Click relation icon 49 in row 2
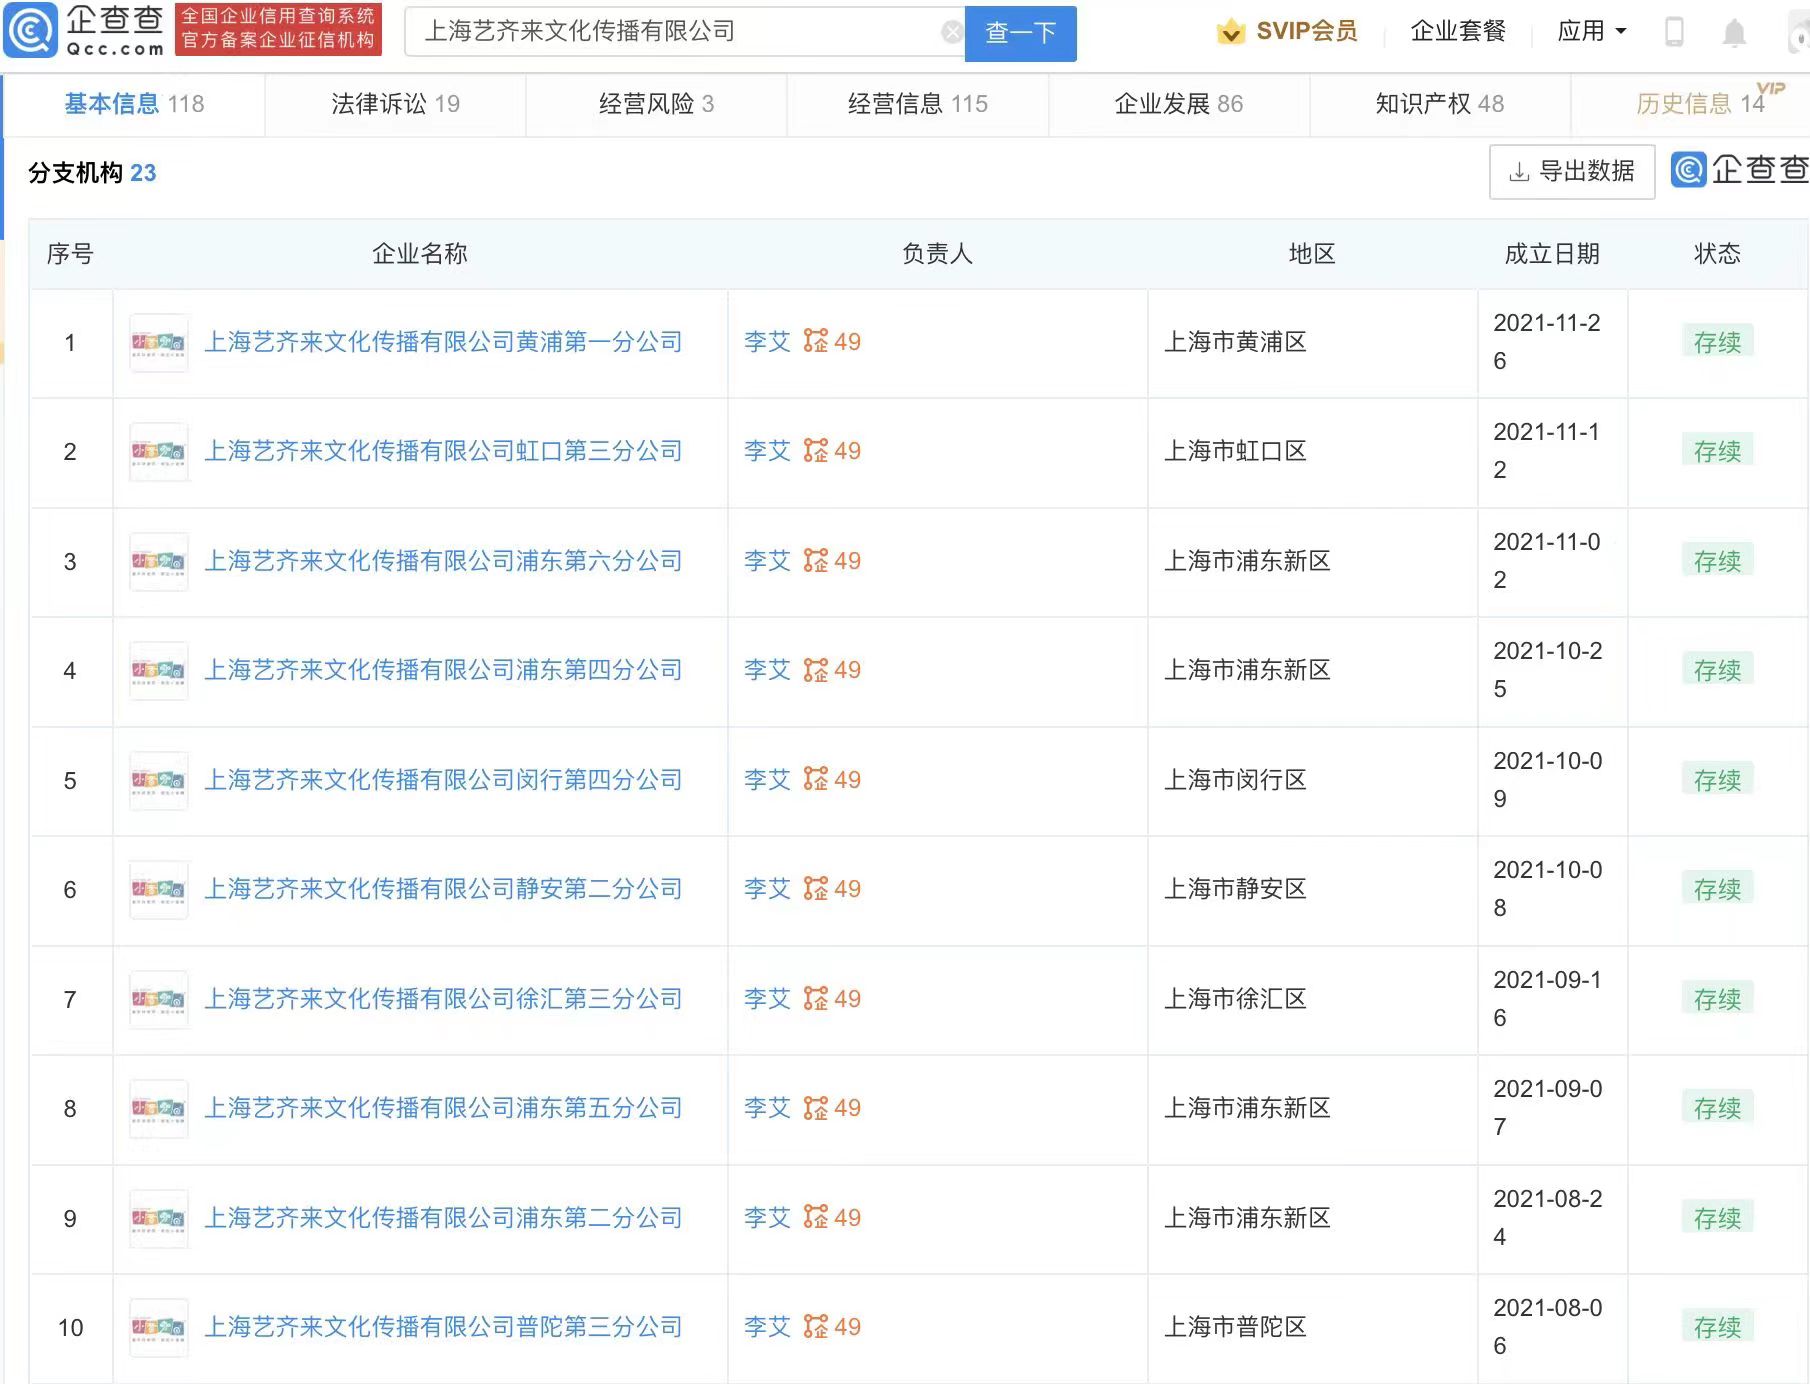The height and width of the screenshot is (1384, 1810). [832, 451]
